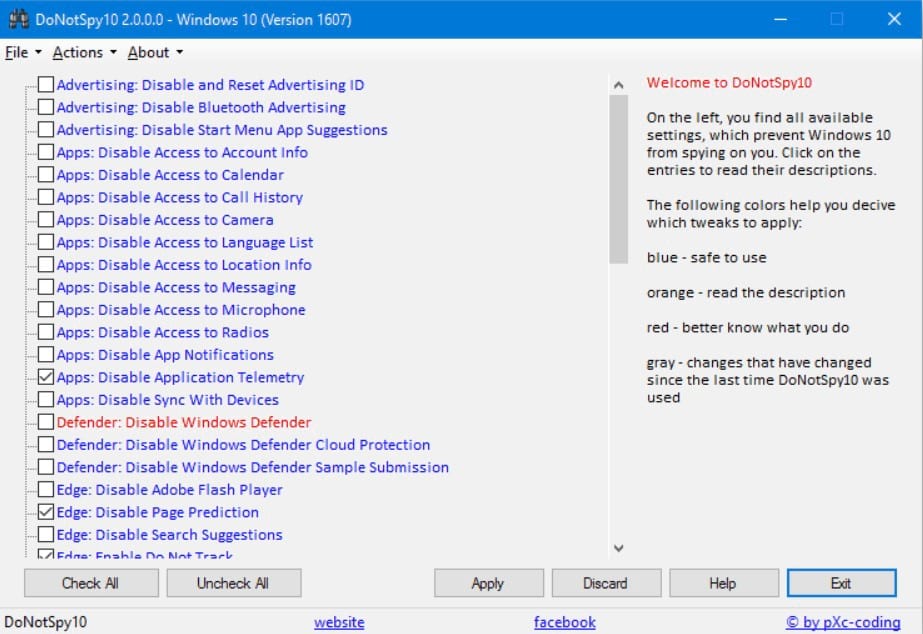This screenshot has height=634, width=923.
Task: Click the Check All button
Action: [x=91, y=583]
